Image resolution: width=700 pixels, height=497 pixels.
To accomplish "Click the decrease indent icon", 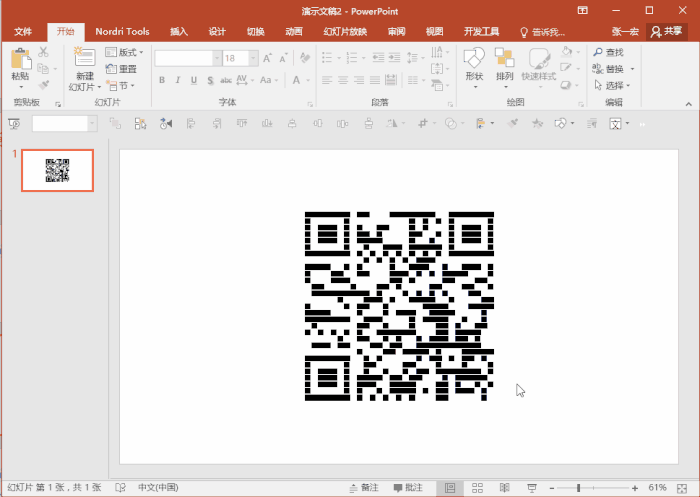I will pos(378,57).
